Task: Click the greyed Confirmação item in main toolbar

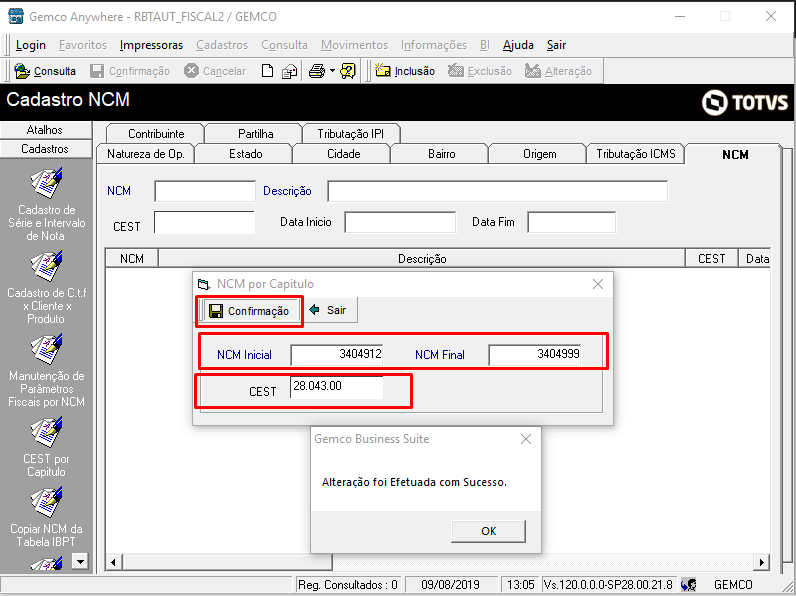Action: point(130,71)
